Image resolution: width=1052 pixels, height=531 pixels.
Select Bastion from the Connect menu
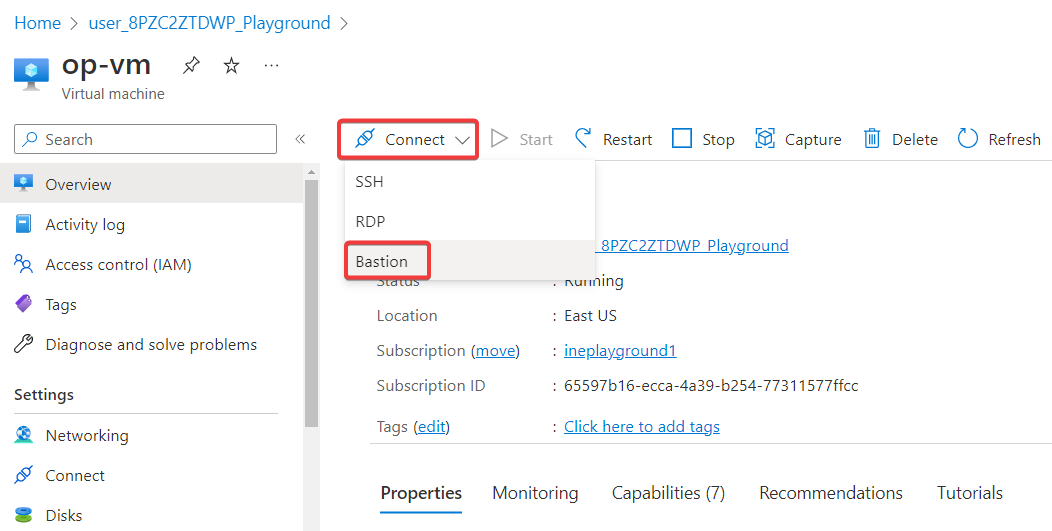coord(382,261)
